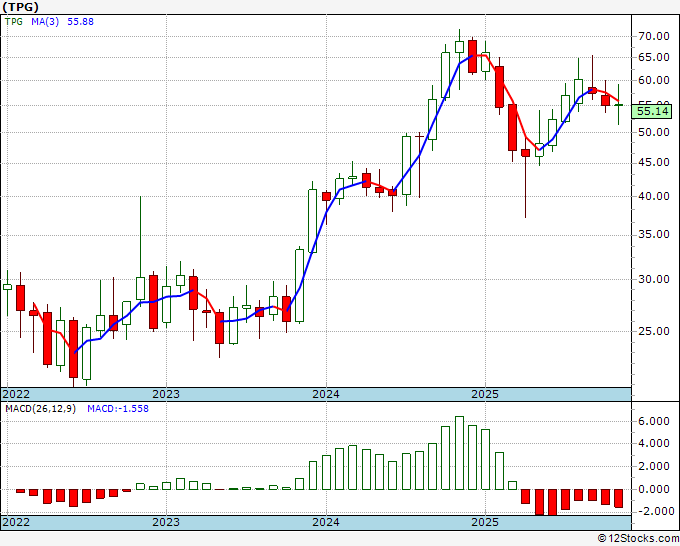Click the 40.00 price axis label
This screenshot has width=680, height=546.
tap(655, 196)
